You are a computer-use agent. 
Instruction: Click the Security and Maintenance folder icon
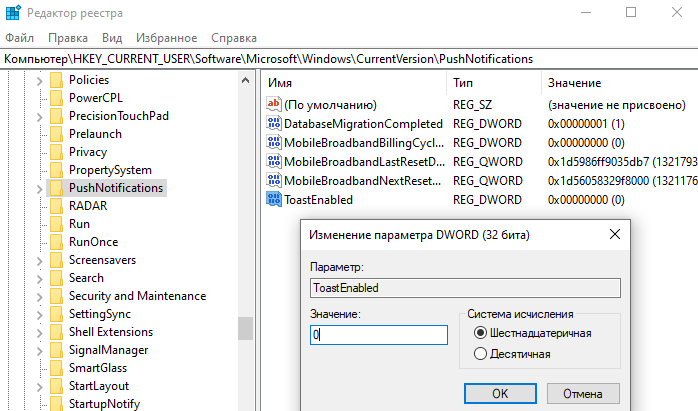[57, 296]
